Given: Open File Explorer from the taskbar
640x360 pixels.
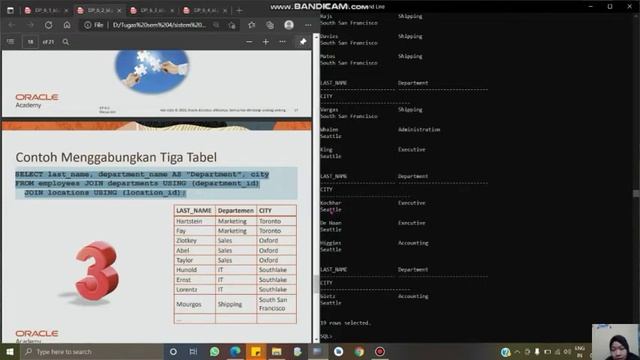Looking at the screenshot, I should point(276,351).
